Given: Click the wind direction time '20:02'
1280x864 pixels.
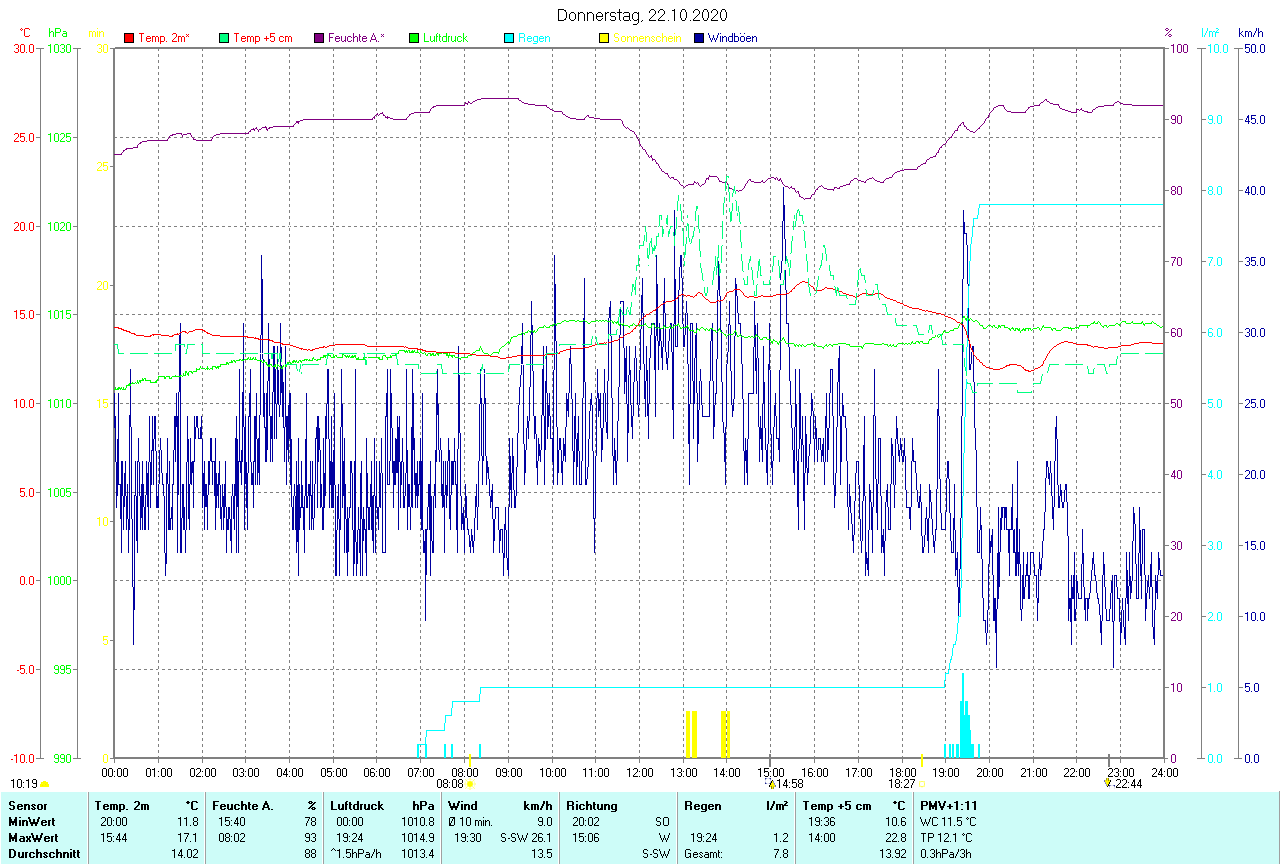Looking at the screenshot, I should coord(587,822).
